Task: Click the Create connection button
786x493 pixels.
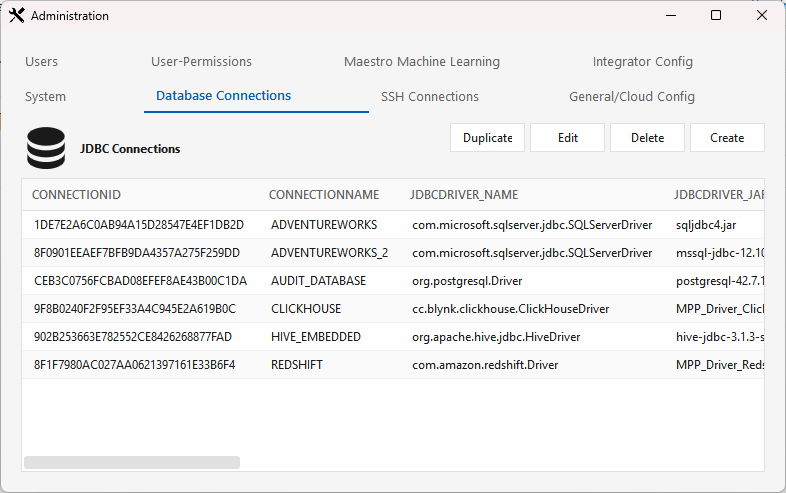Action: click(x=727, y=137)
